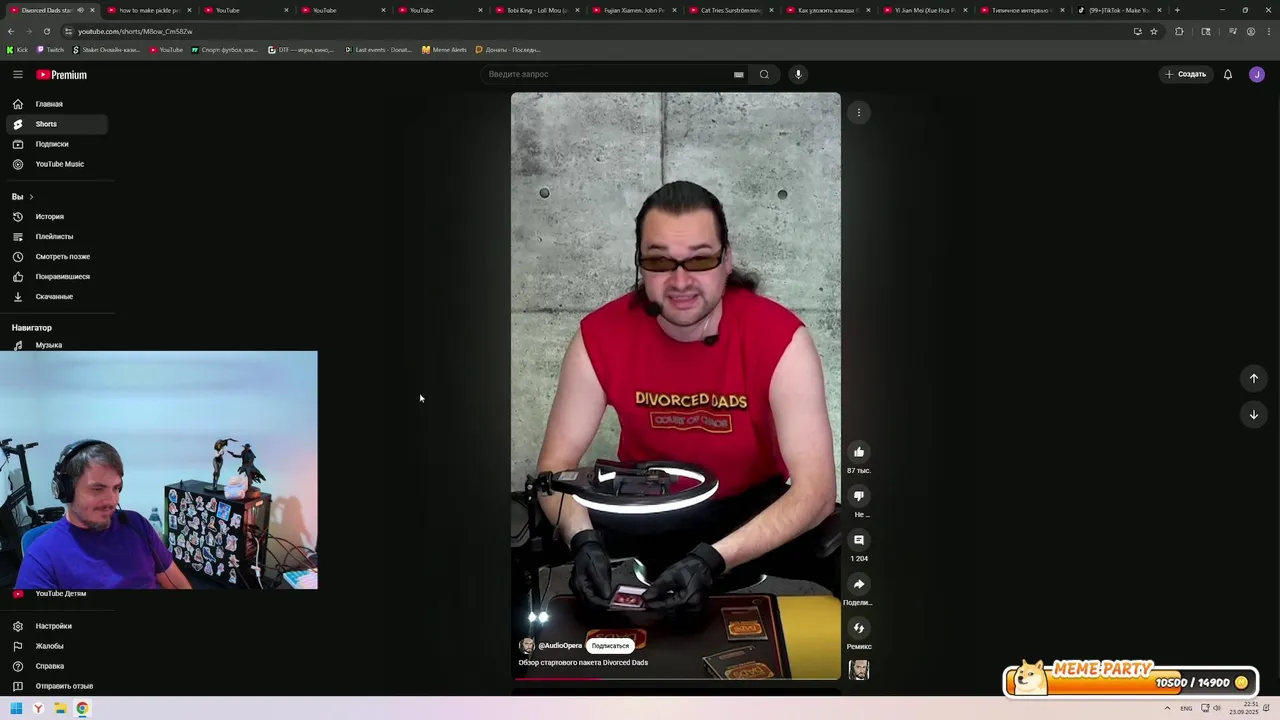Switch to 'Tobi King - Loli Mou' tab
Image resolution: width=1280 pixels, height=720 pixels.
[x=537, y=10]
